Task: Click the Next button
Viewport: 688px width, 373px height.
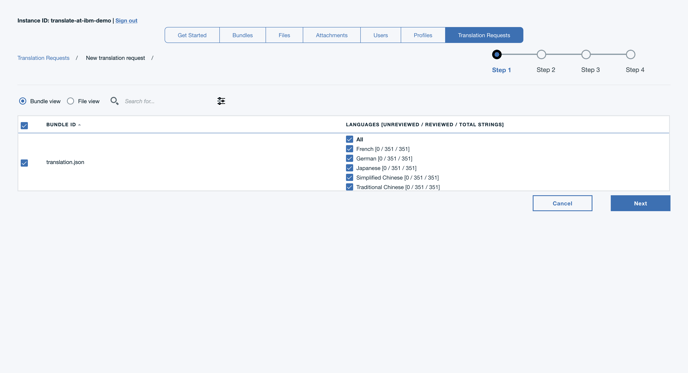Action: coord(640,203)
